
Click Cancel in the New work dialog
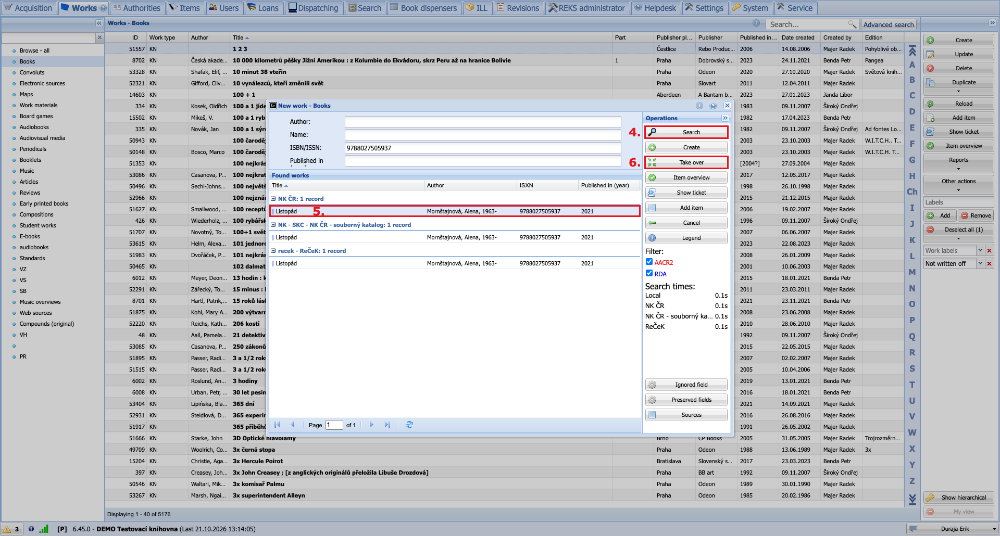click(x=686, y=223)
